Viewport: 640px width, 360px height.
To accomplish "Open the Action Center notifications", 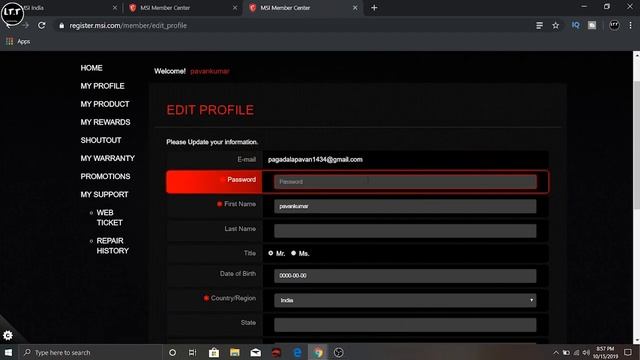I will (x=628, y=352).
